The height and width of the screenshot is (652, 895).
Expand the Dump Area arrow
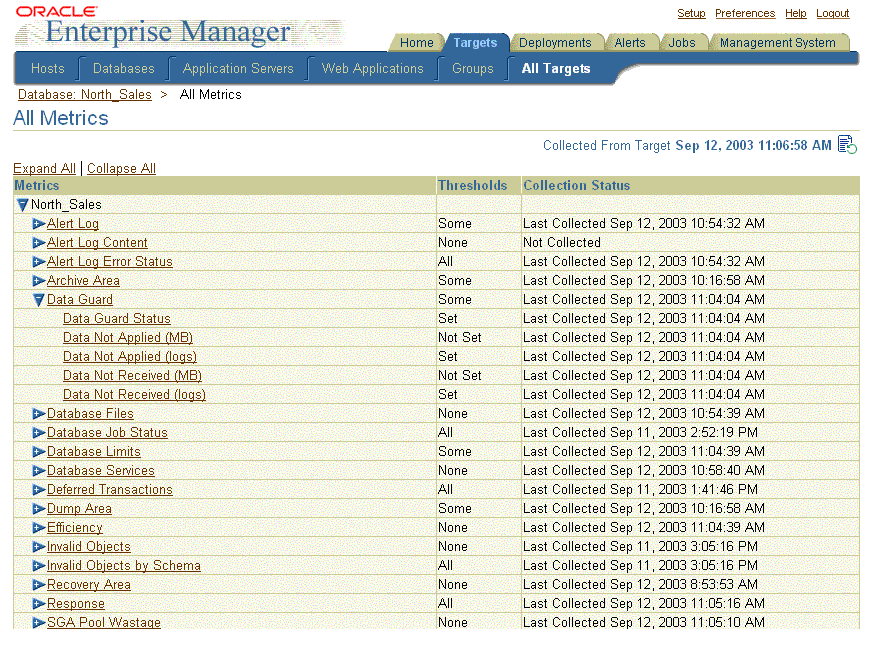pyautogui.click(x=39, y=509)
